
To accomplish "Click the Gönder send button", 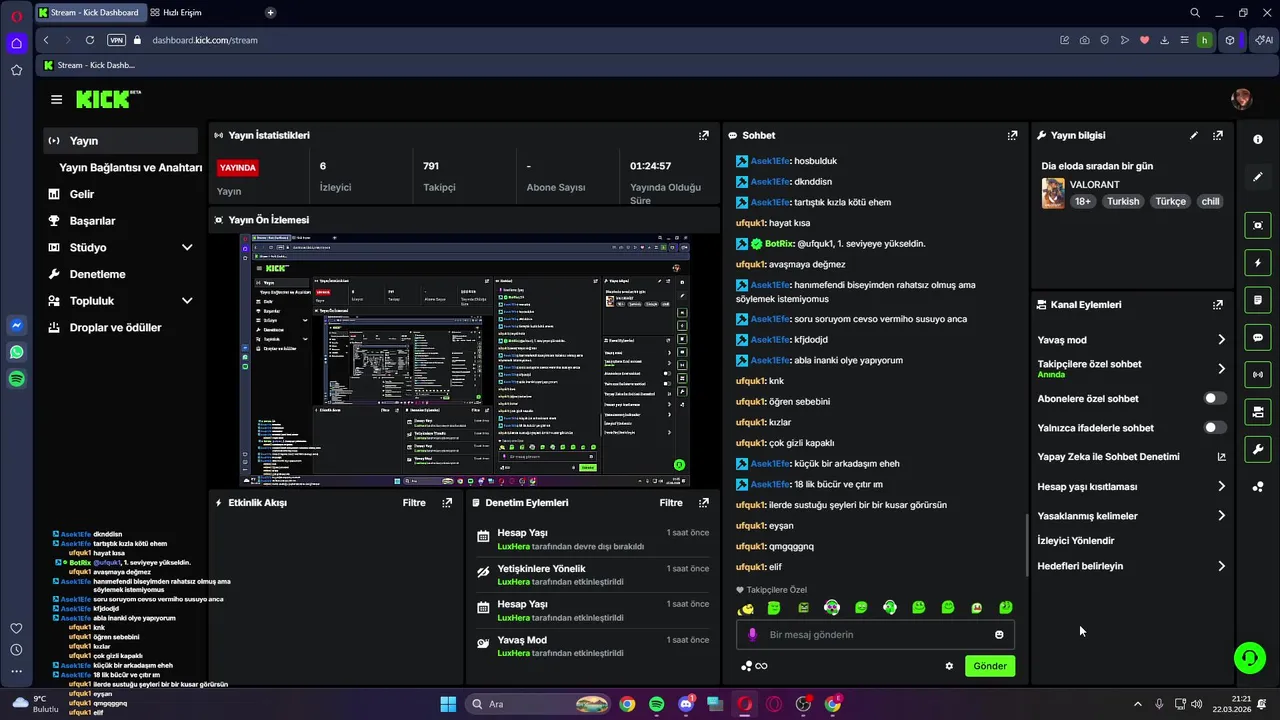I will click(990, 666).
